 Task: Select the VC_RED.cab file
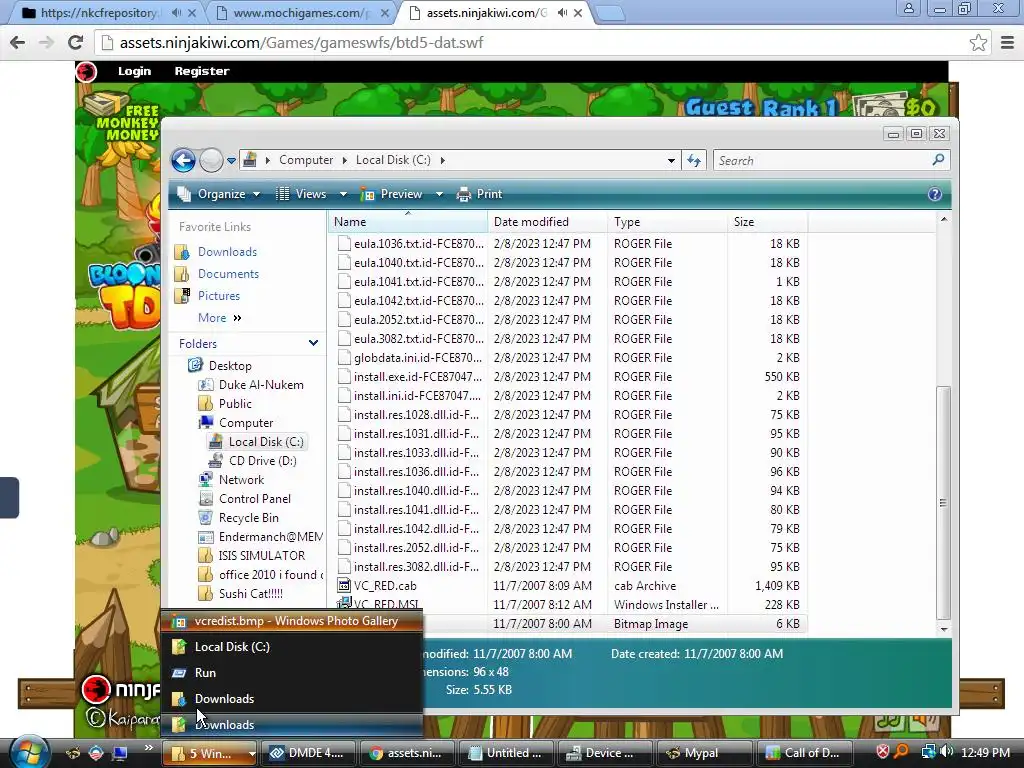(x=385, y=586)
